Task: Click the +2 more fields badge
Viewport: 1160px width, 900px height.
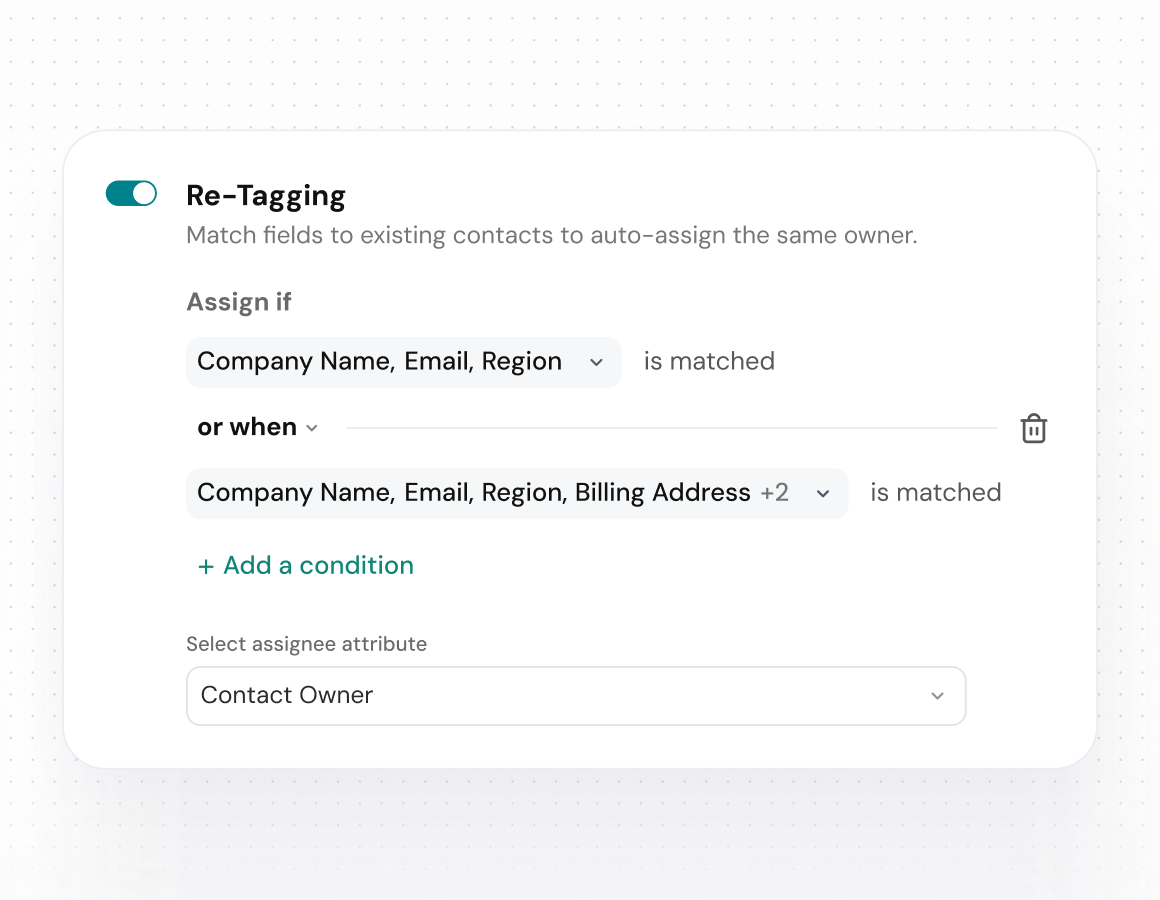Action: pyautogui.click(x=774, y=493)
